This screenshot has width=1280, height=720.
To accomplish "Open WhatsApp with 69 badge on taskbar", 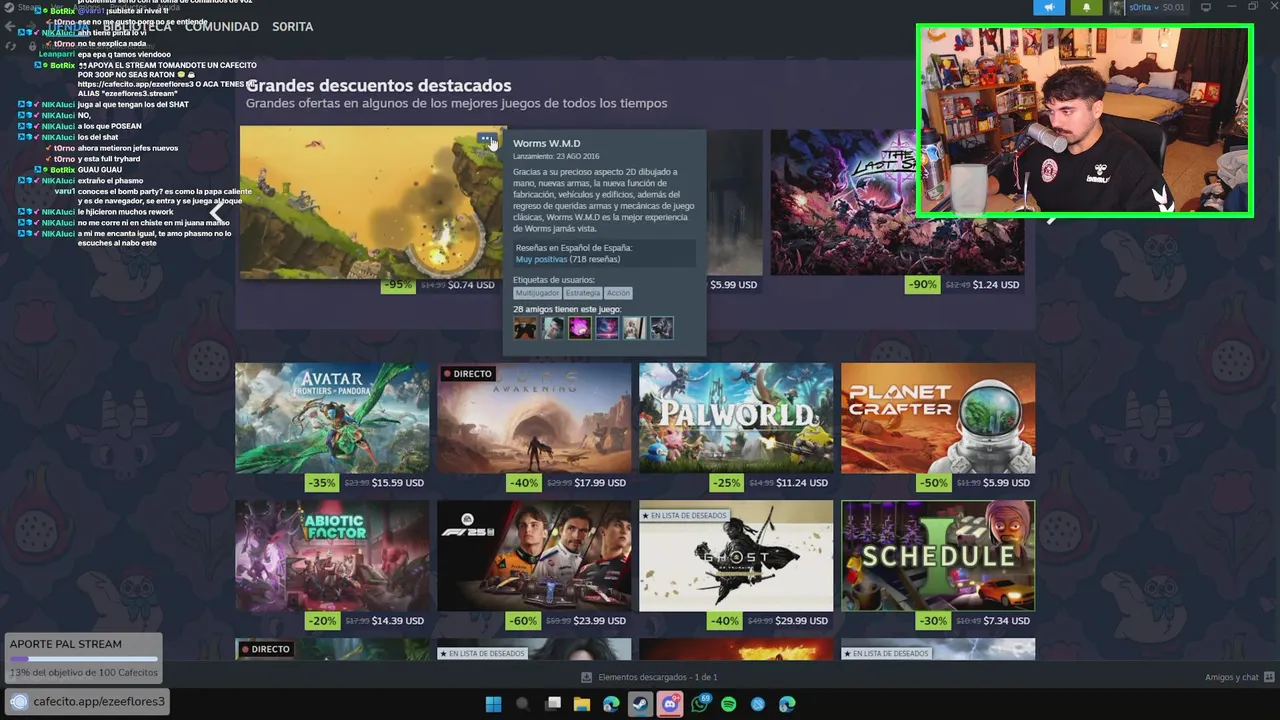I will [700, 704].
